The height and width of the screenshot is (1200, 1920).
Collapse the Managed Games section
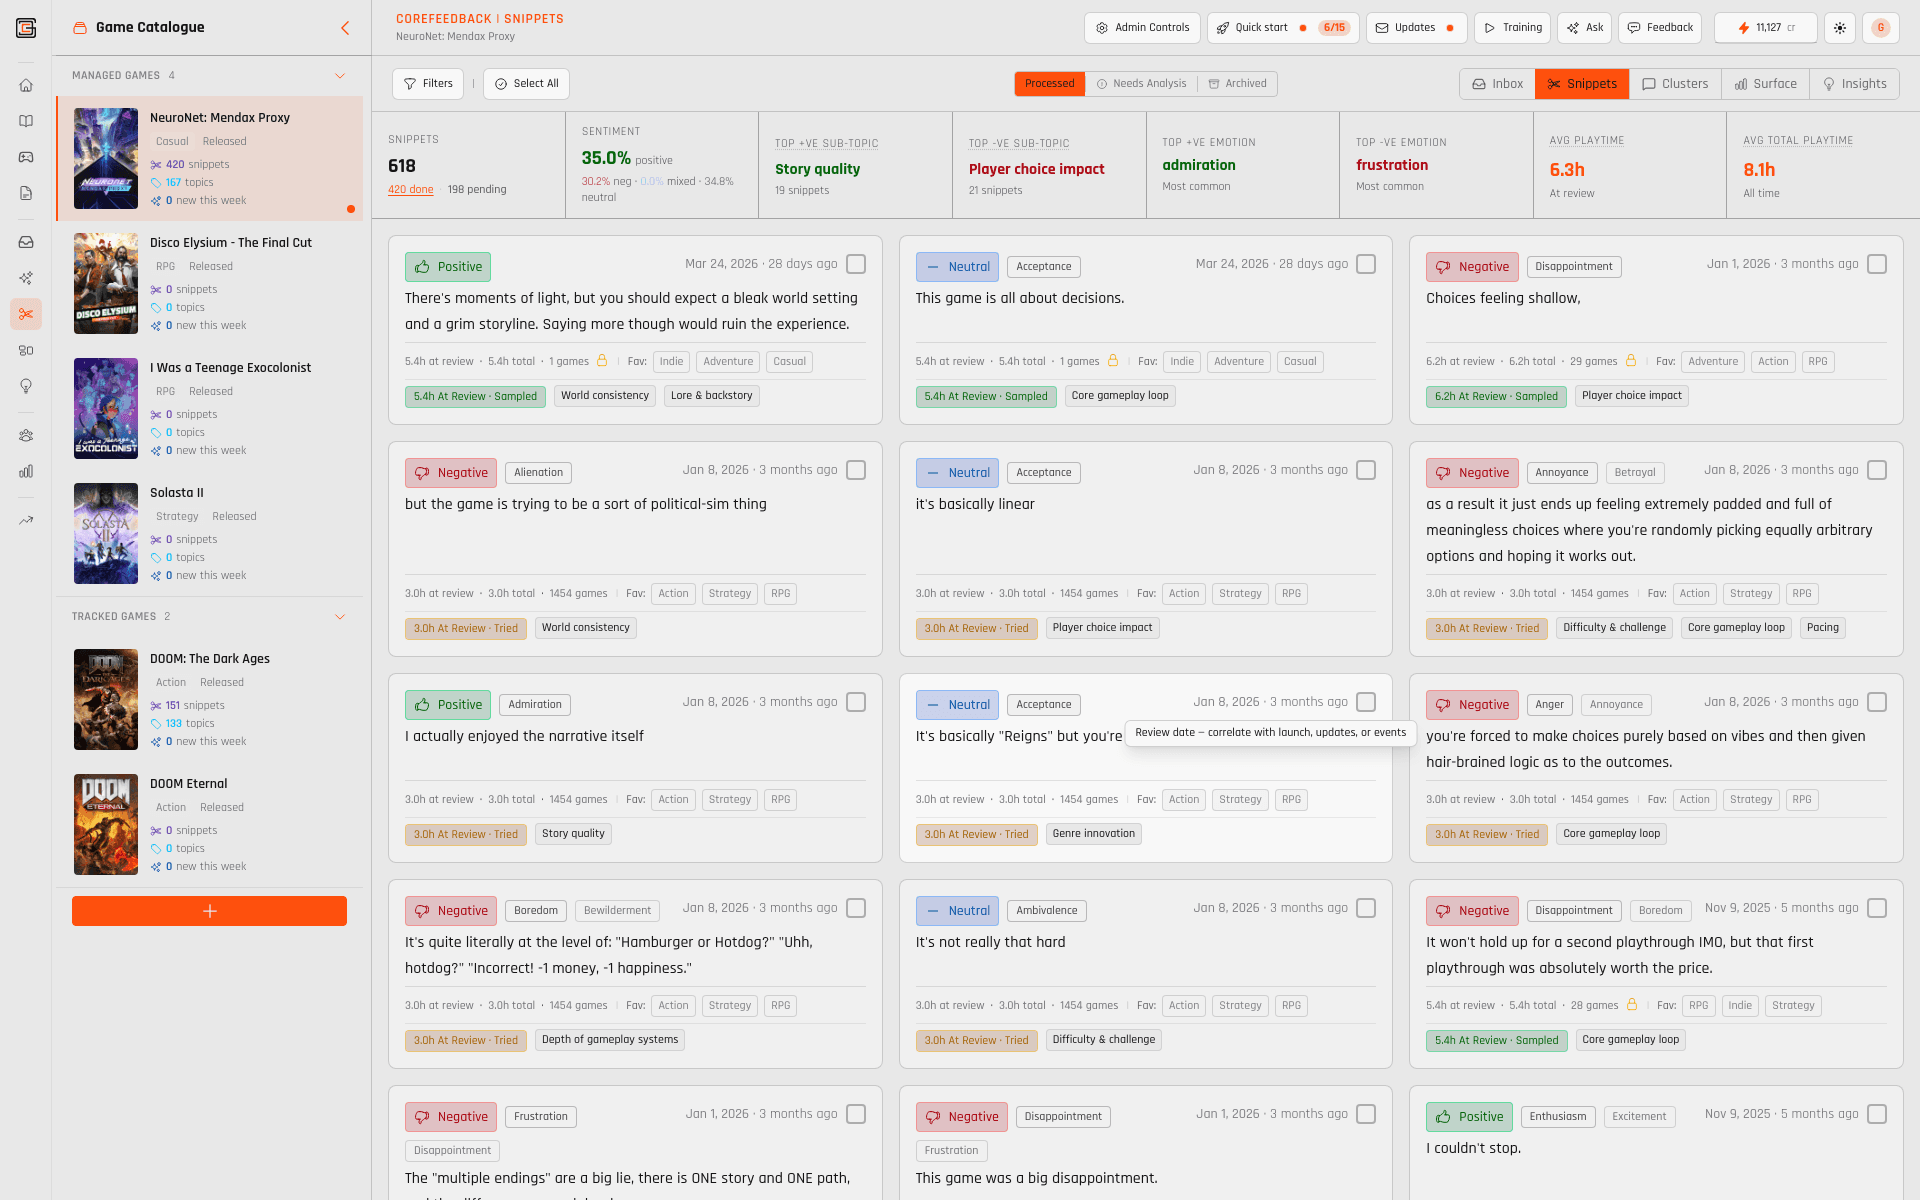click(x=340, y=75)
